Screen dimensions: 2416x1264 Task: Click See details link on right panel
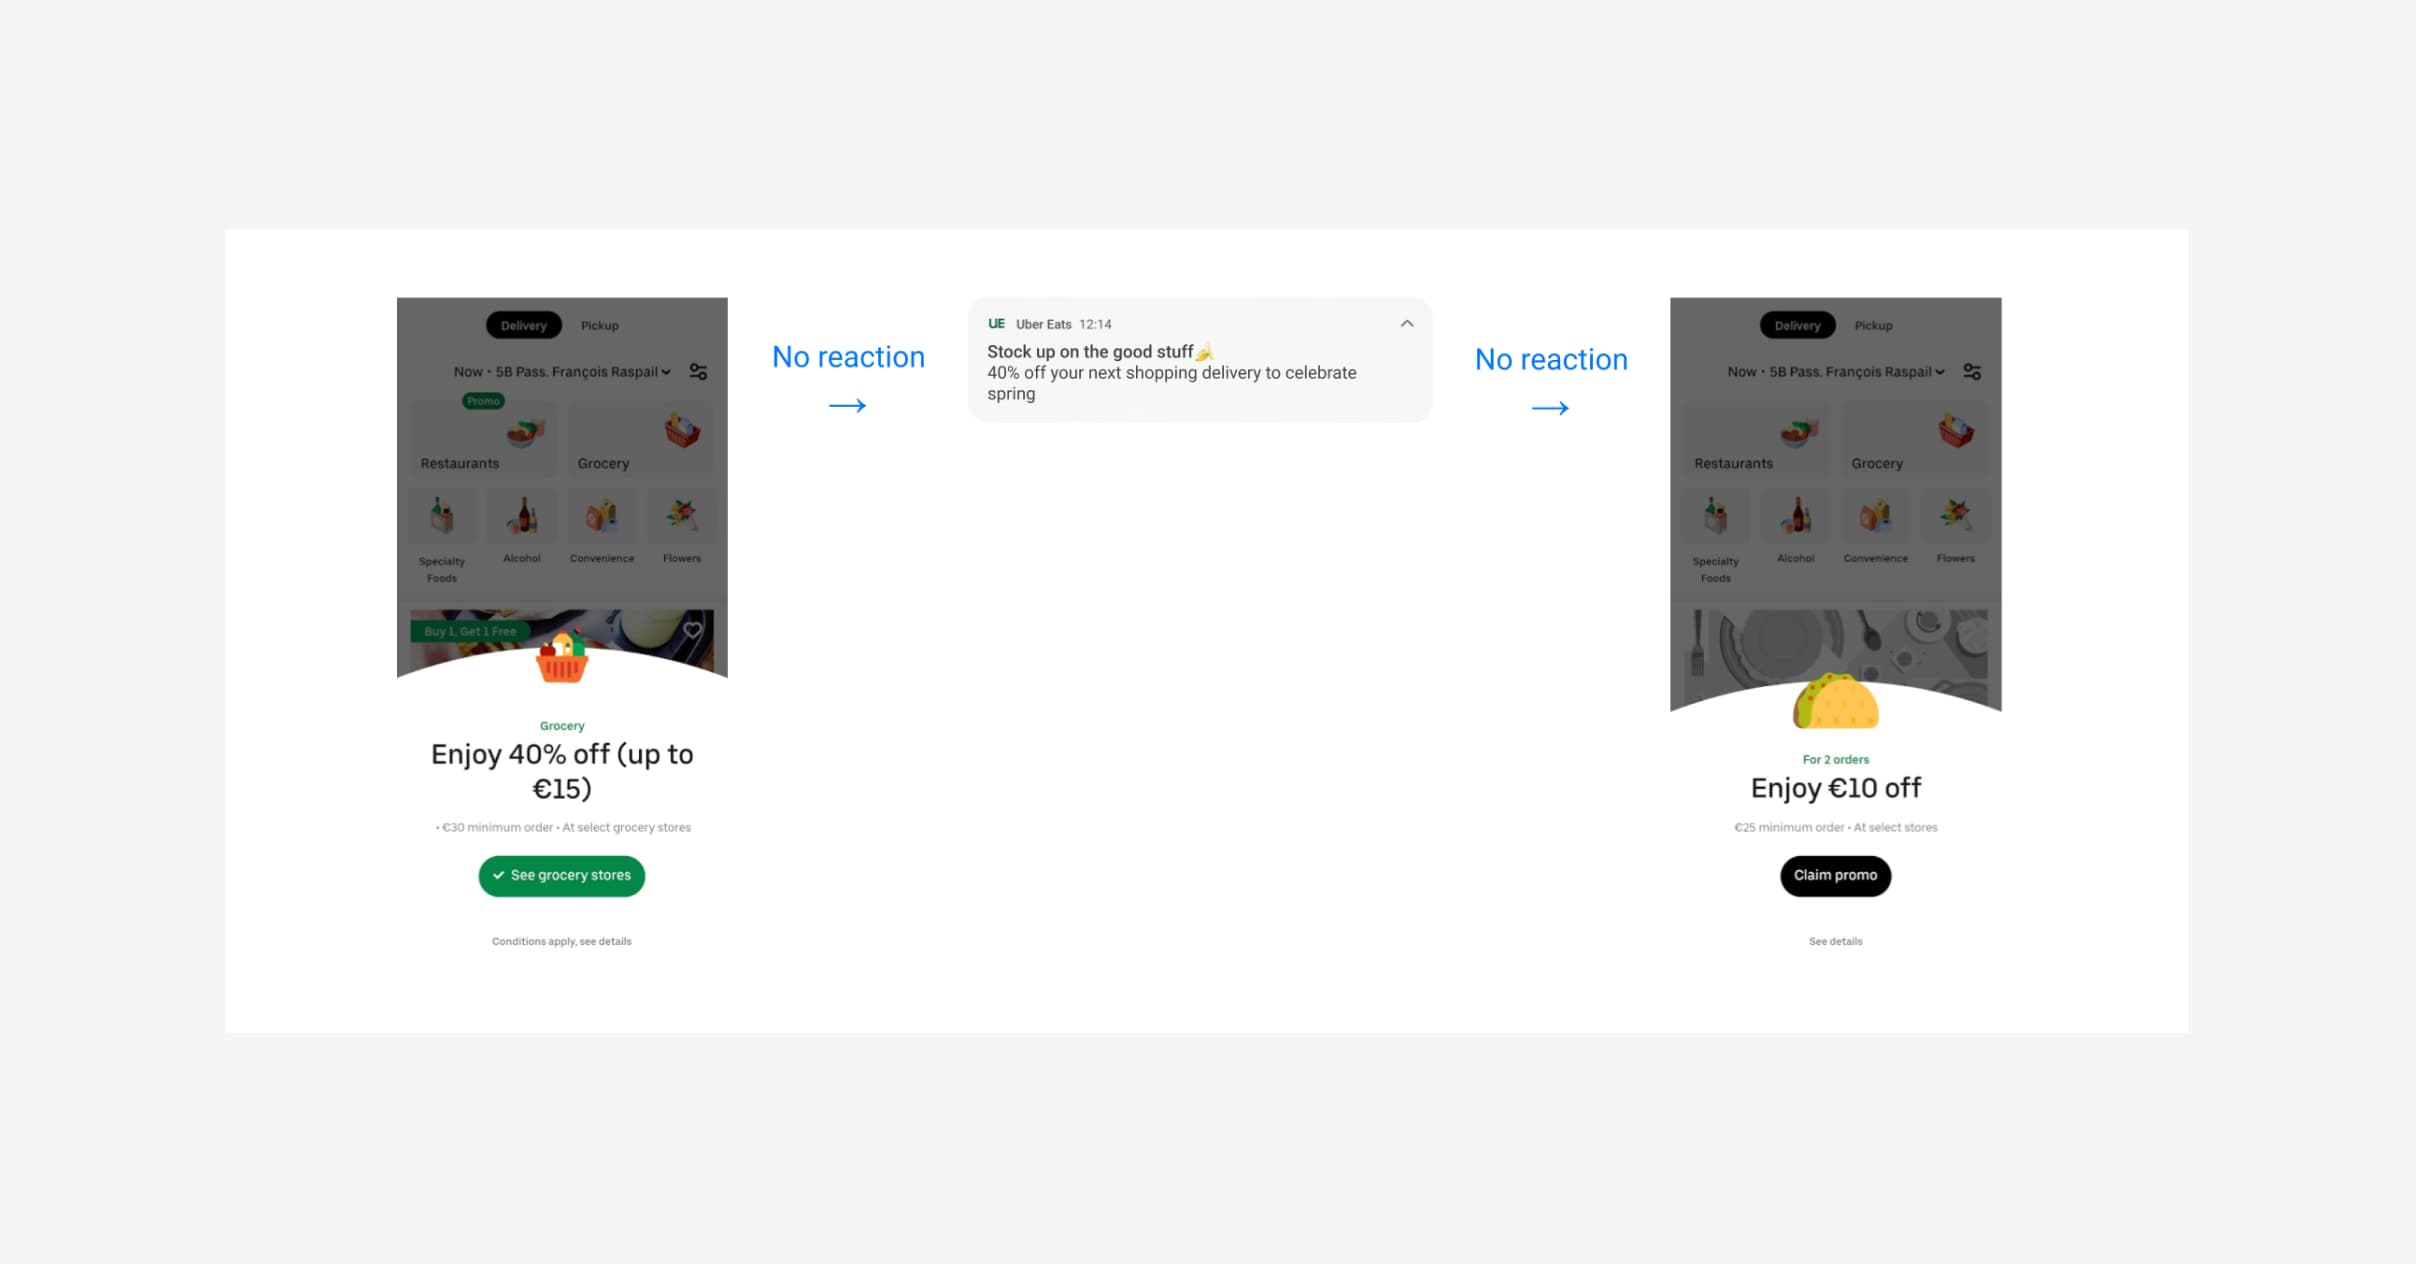(x=1834, y=941)
